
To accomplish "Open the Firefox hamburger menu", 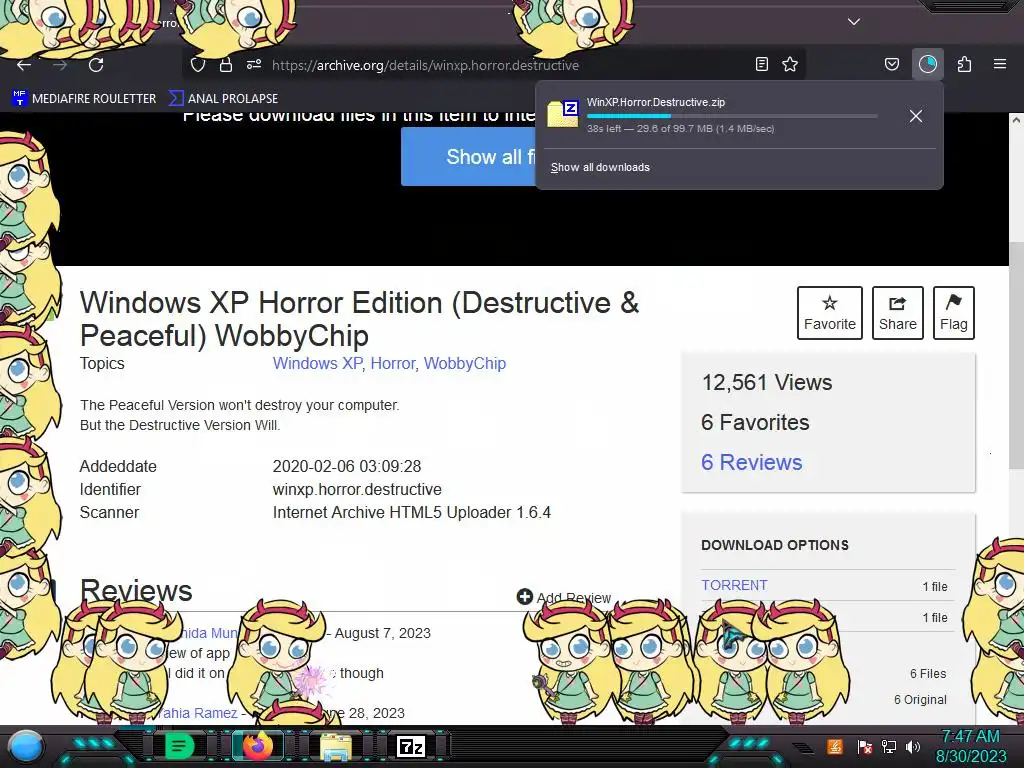I will click(1000, 64).
